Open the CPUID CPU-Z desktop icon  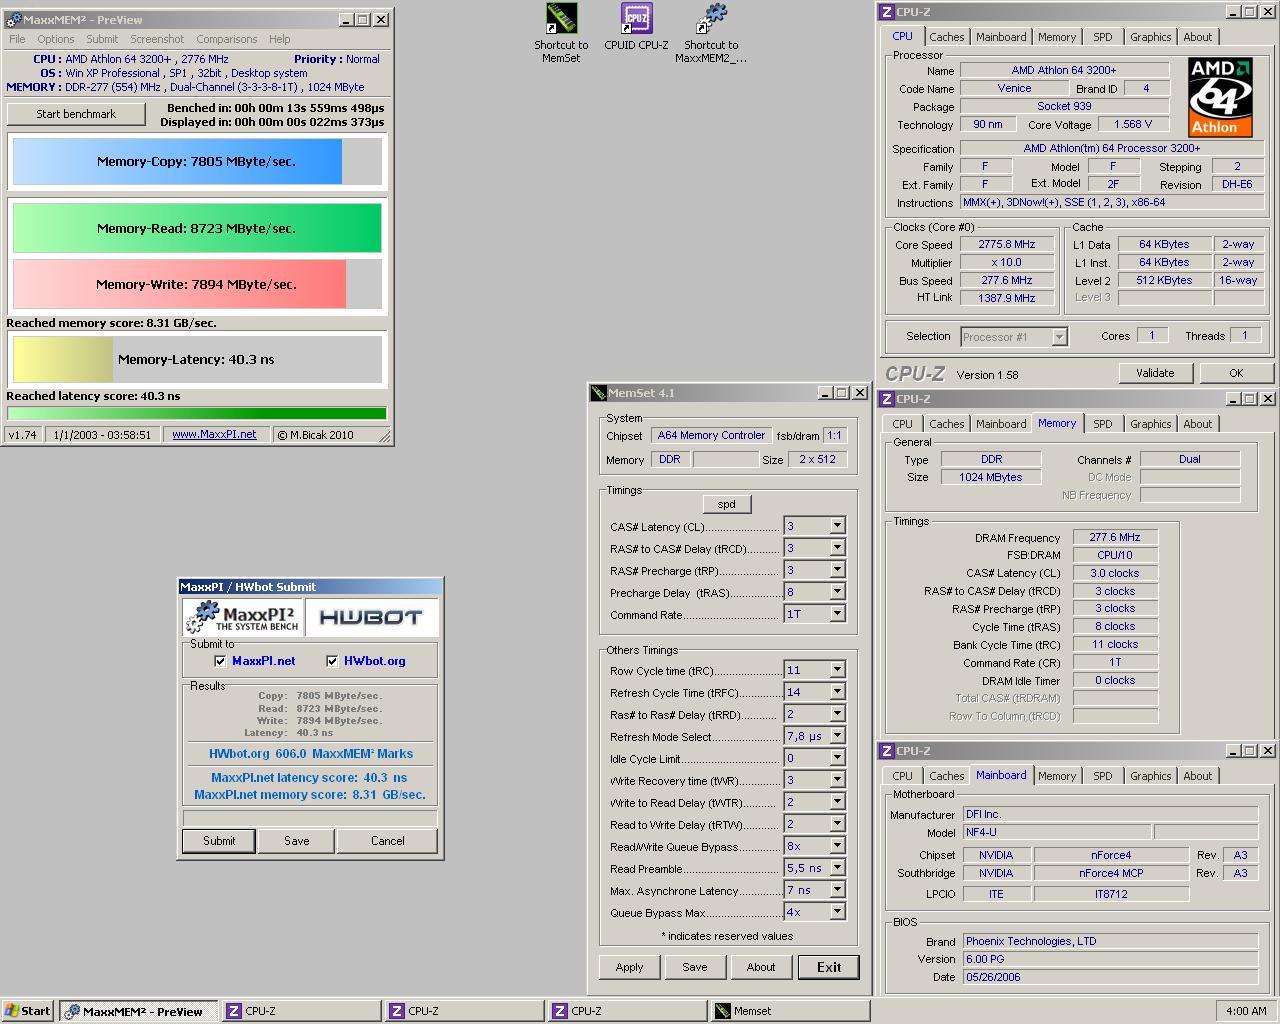[636, 27]
